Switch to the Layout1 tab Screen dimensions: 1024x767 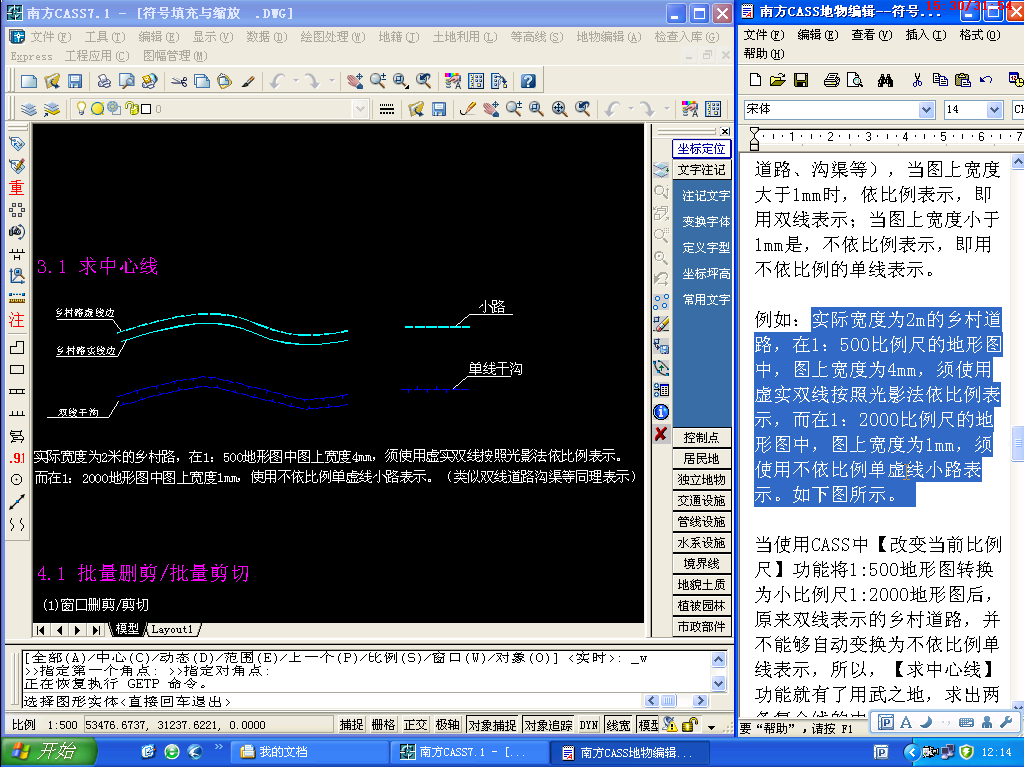click(x=172, y=629)
